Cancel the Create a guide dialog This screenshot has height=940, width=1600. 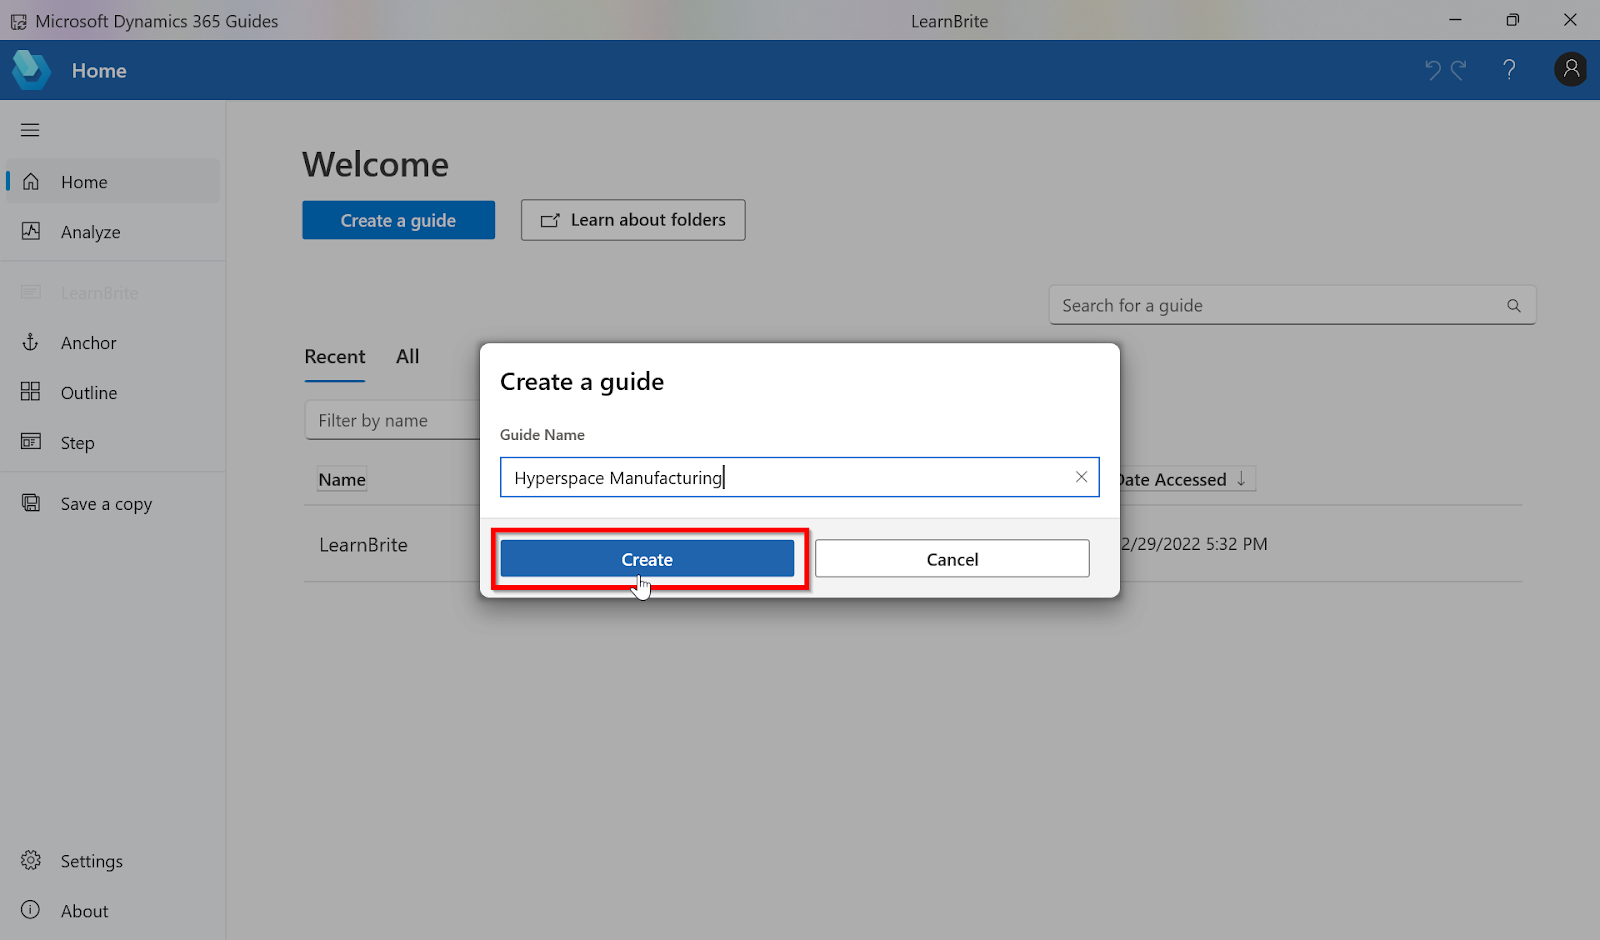(952, 559)
